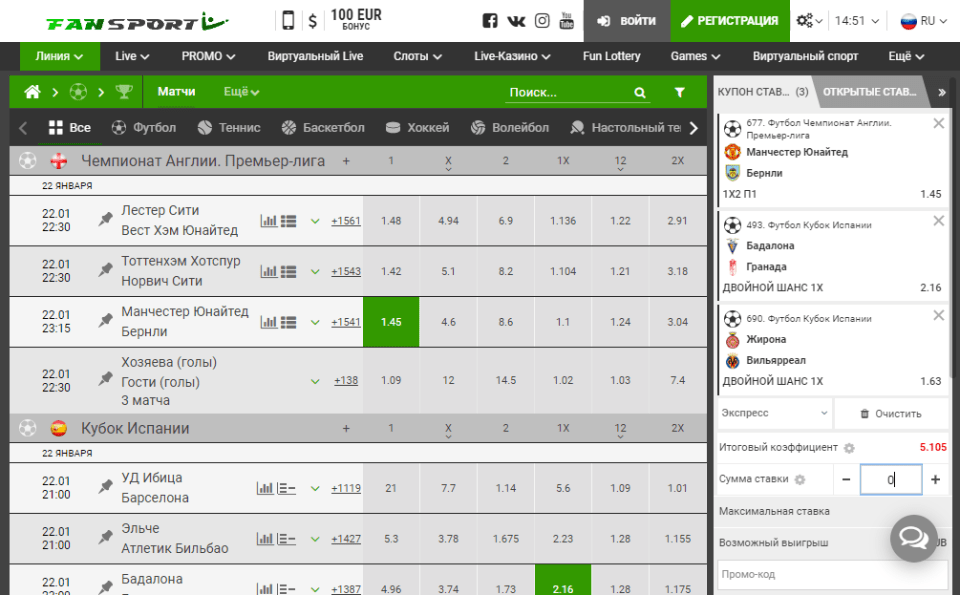Increase stake with plus button

pyautogui.click(x=936, y=479)
